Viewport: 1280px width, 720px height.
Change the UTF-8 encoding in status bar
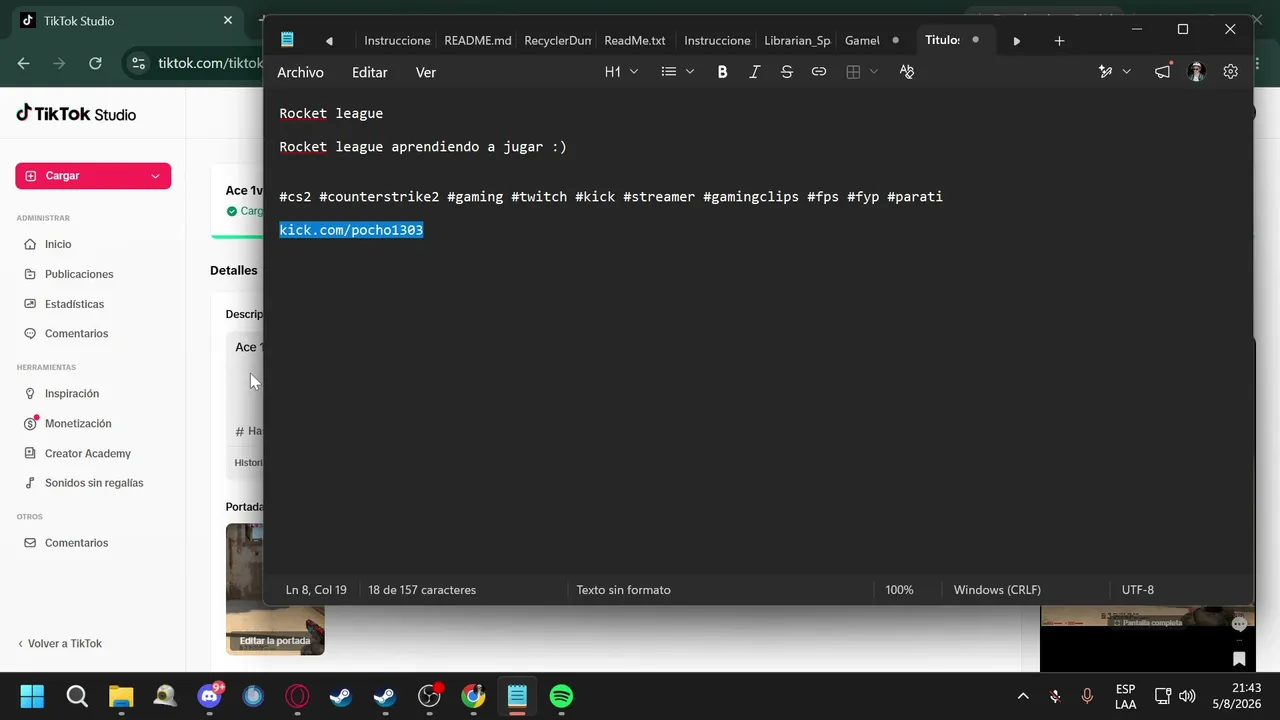click(1137, 590)
